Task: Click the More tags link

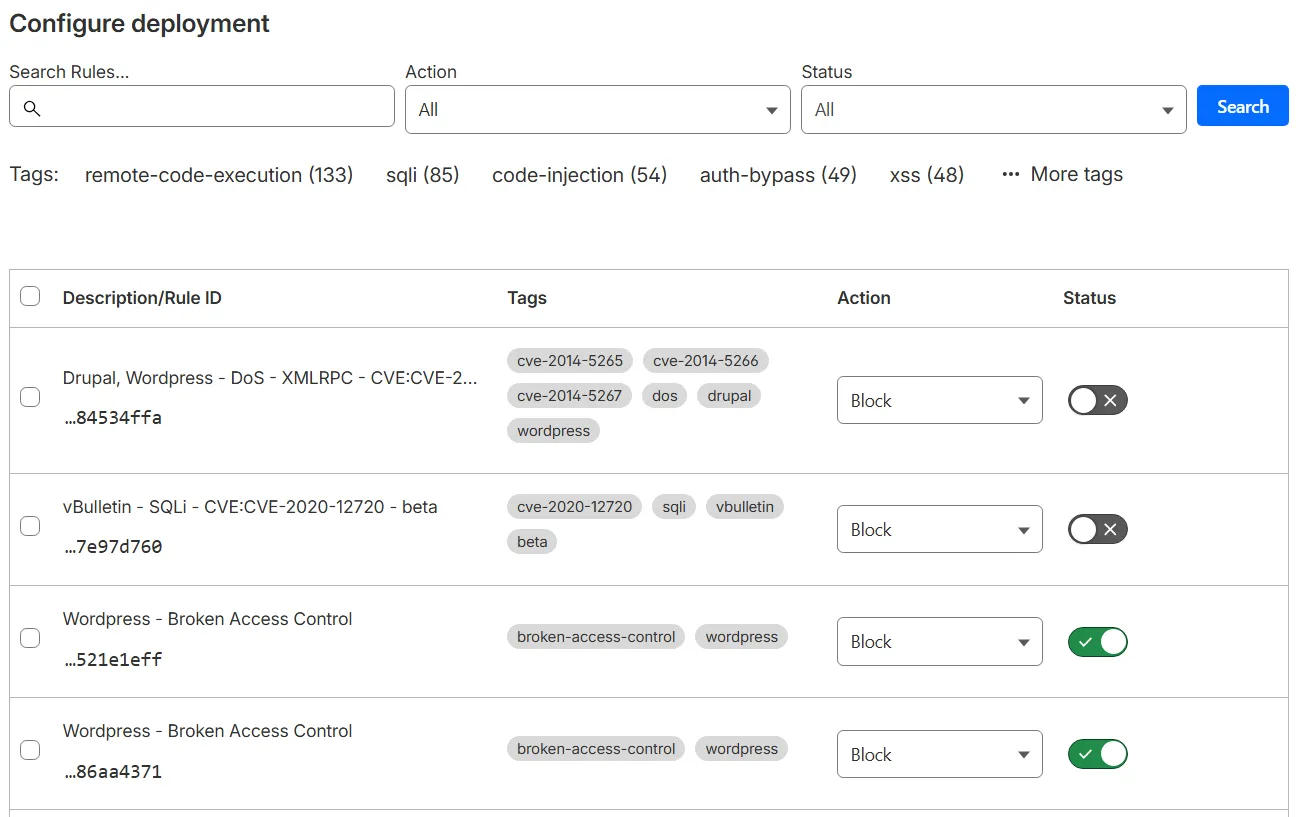Action: pyautogui.click(x=1076, y=174)
